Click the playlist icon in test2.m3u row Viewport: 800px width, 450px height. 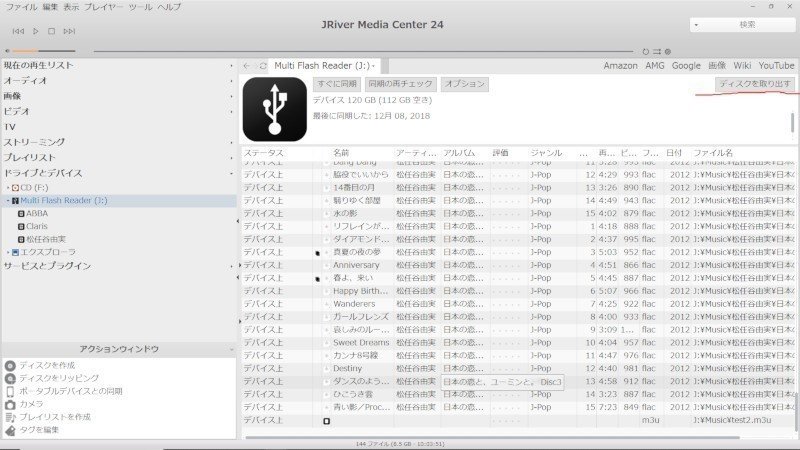(327, 421)
